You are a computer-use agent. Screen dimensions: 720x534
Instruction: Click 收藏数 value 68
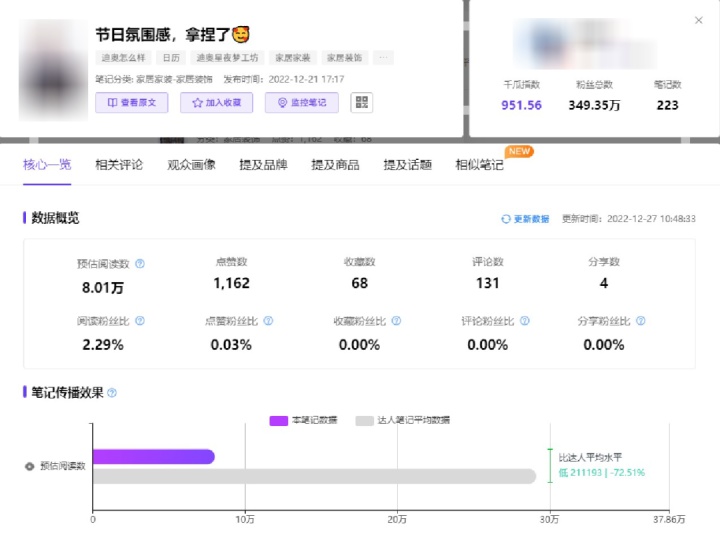(x=360, y=283)
